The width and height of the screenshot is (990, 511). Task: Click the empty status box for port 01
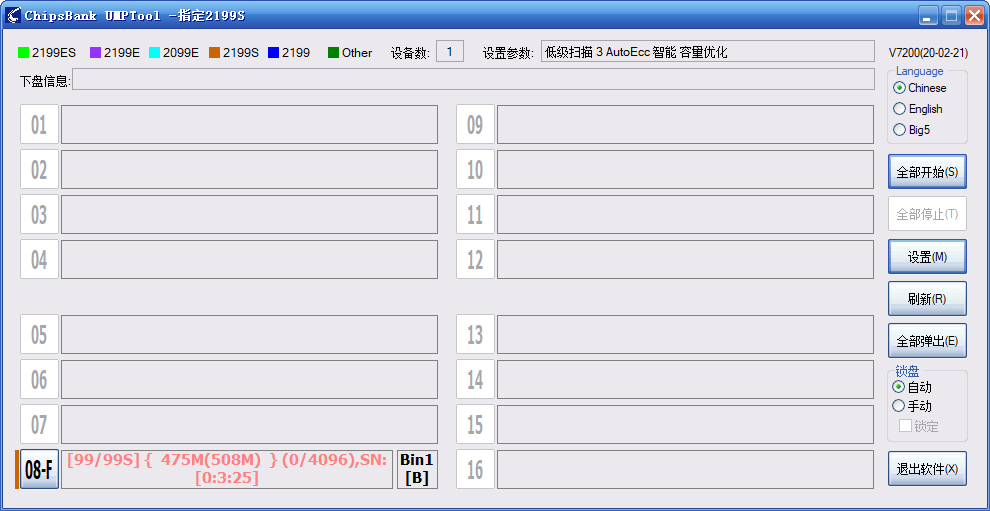(x=249, y=124)
